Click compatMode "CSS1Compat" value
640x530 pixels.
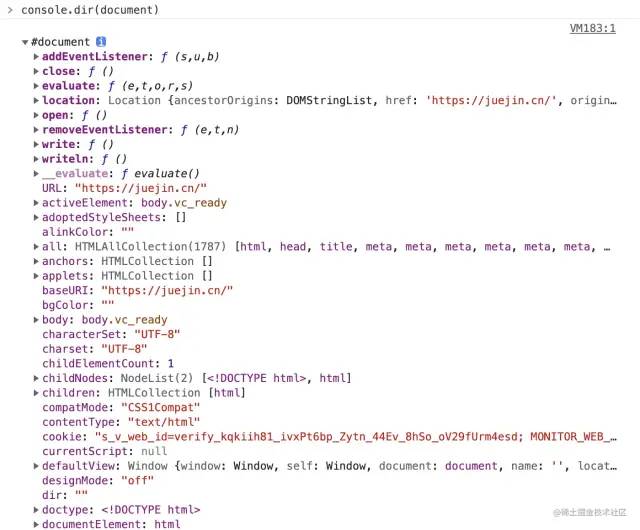160,408
